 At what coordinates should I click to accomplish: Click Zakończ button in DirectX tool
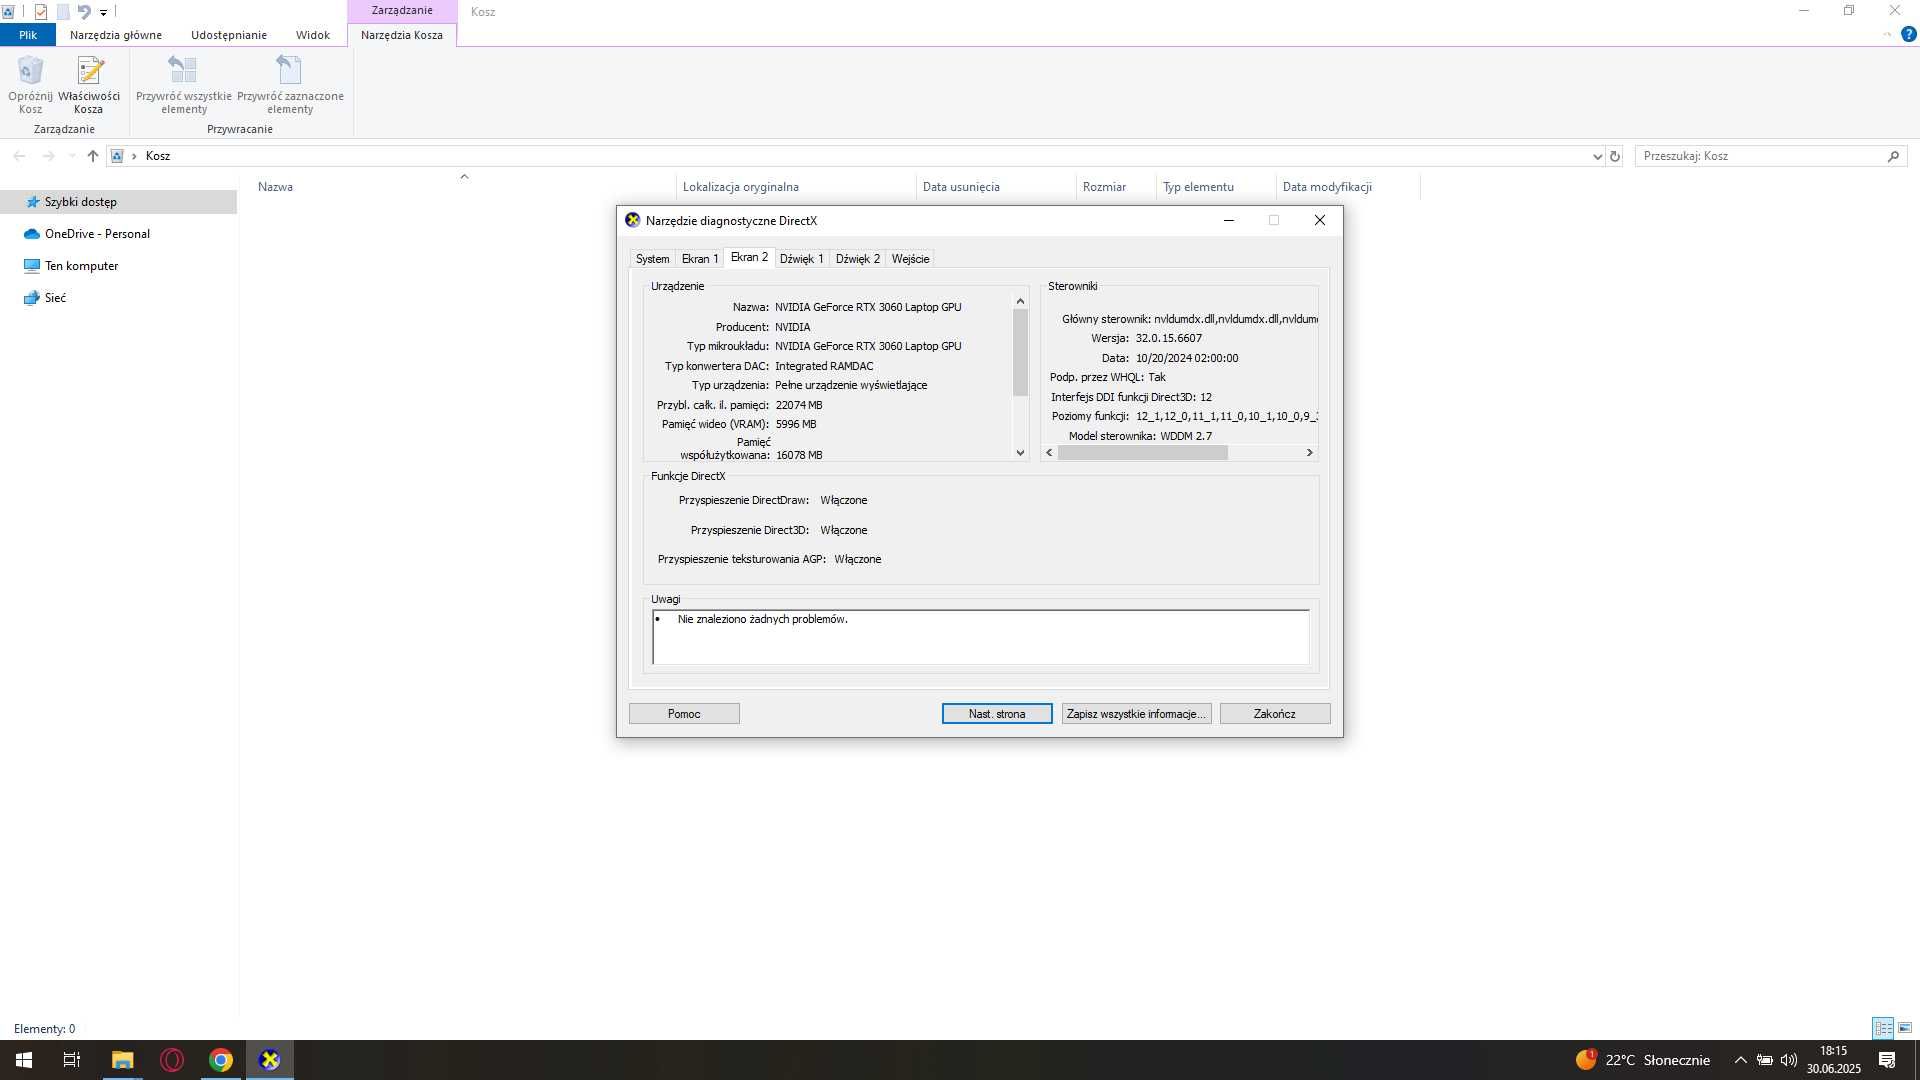coord(1275,714)
